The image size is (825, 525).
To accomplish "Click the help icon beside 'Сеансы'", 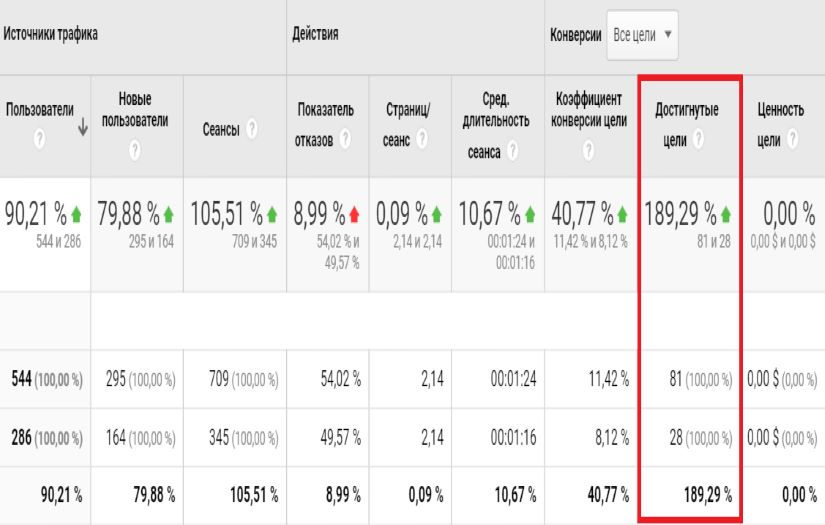I will pos(252,128).
